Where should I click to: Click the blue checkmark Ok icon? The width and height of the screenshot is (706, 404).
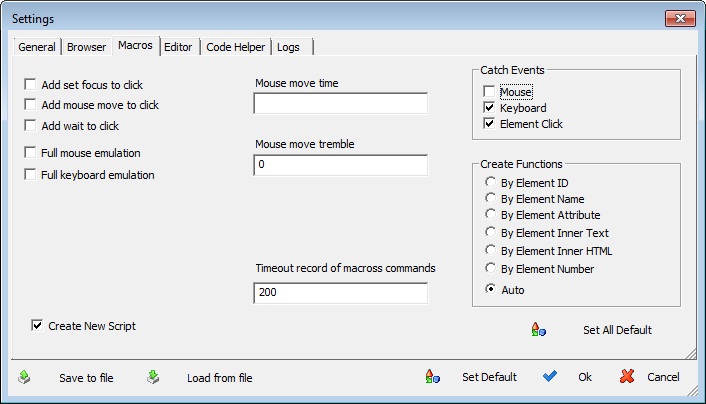(x=550, y=376)
